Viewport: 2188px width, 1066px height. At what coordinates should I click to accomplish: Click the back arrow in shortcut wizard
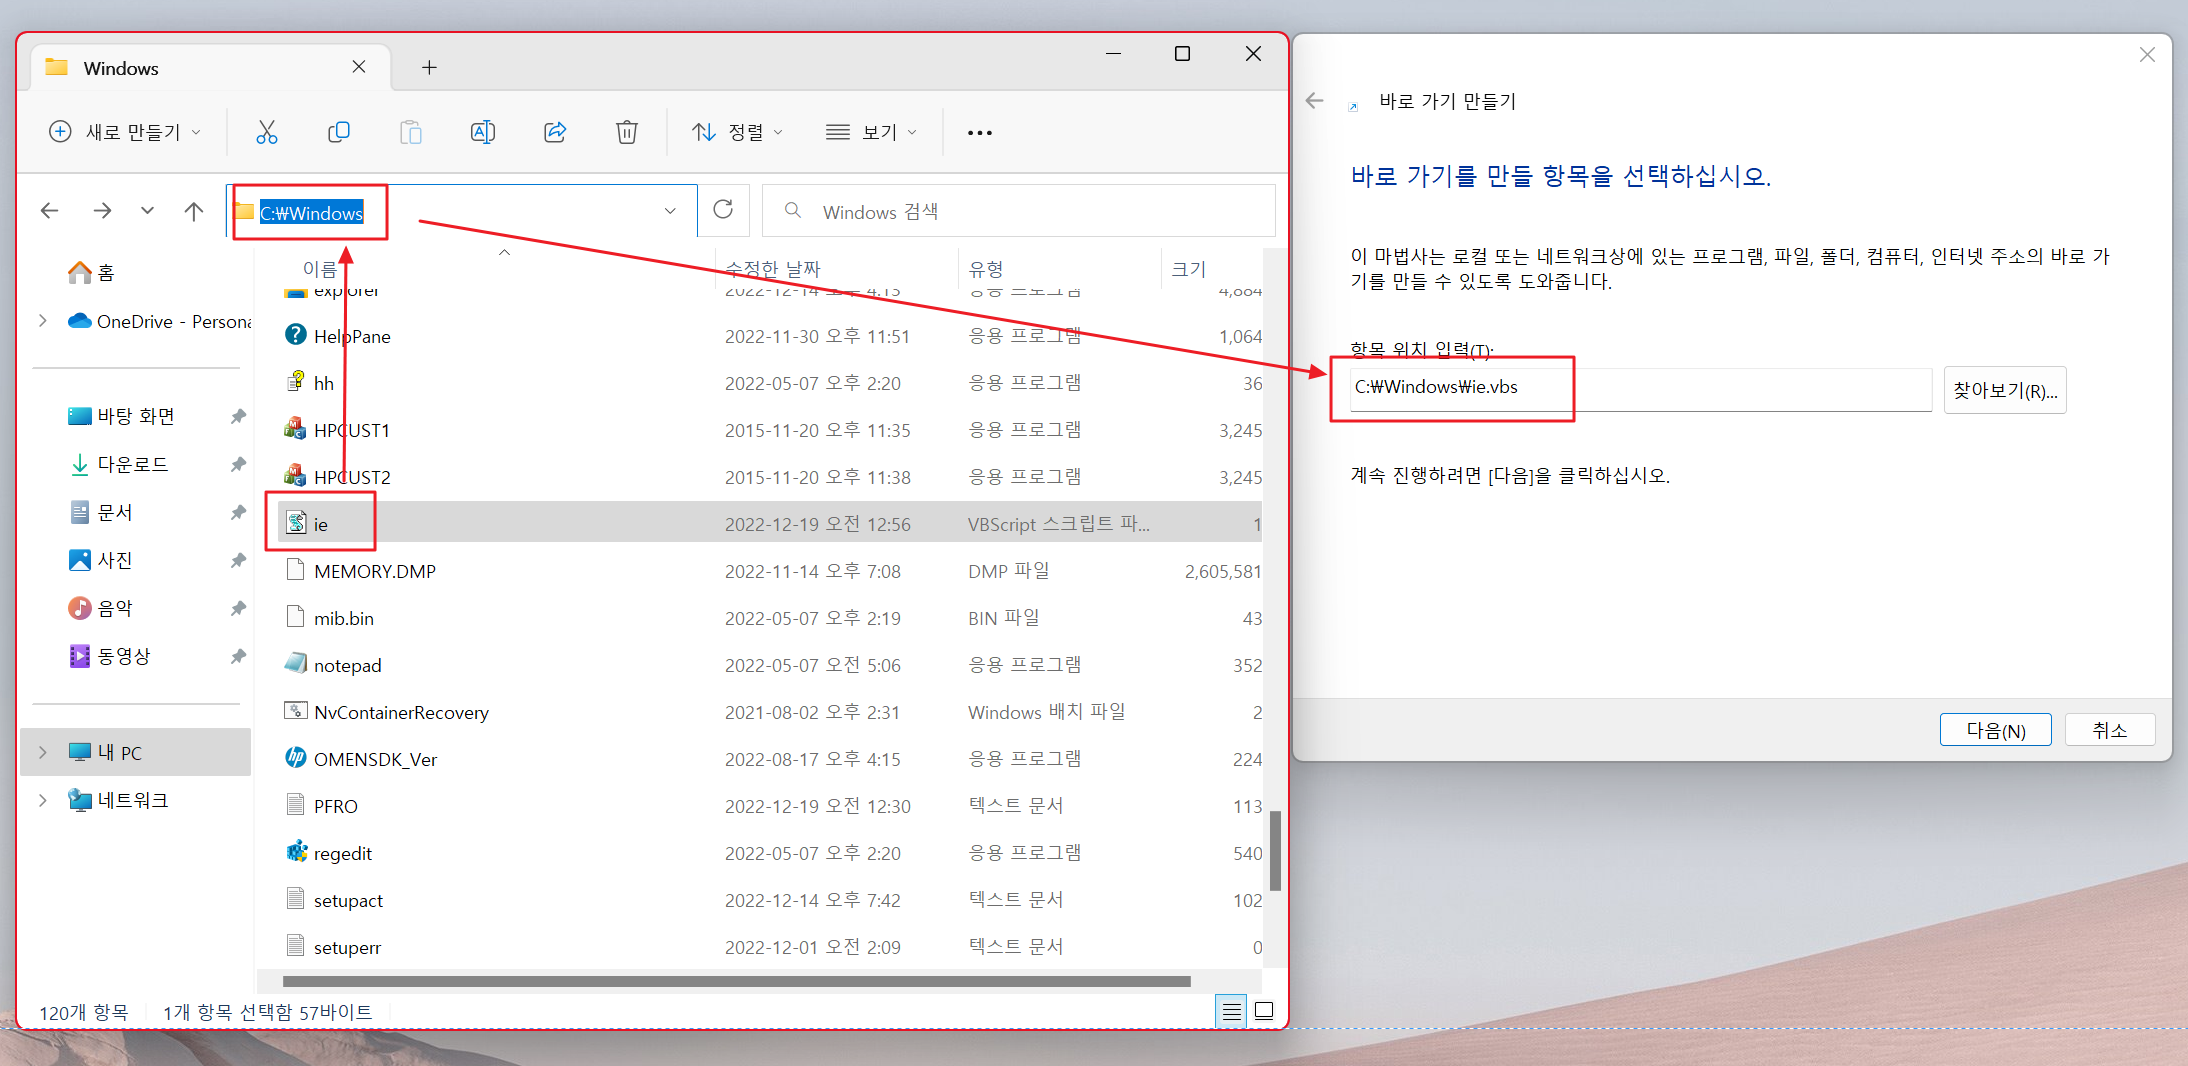click(1315, 101)
